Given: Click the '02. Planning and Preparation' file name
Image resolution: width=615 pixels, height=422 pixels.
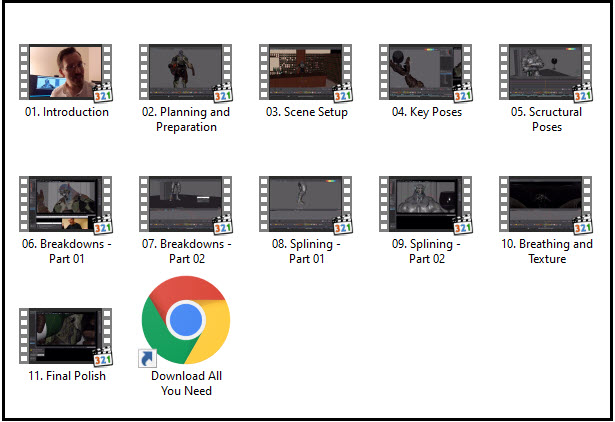Looking at the screenshot, I should (186, 120).
